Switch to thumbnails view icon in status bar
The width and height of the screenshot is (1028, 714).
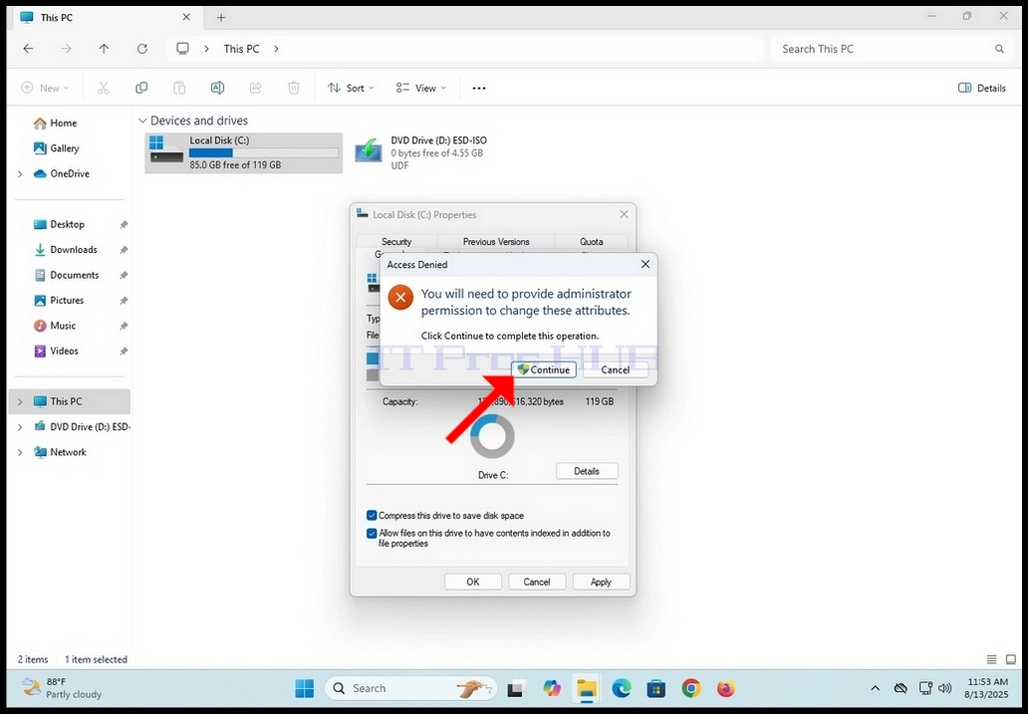coord(1010,660)
